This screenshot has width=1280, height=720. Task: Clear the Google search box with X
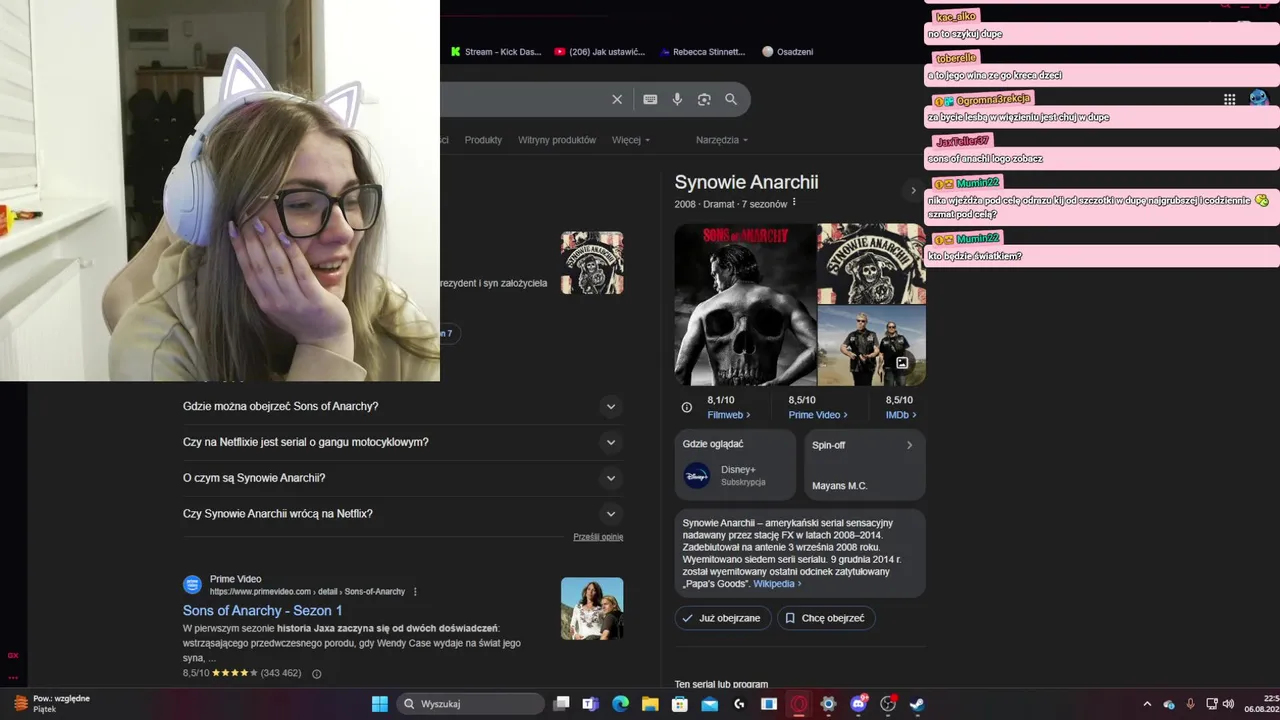pos(617,99)
